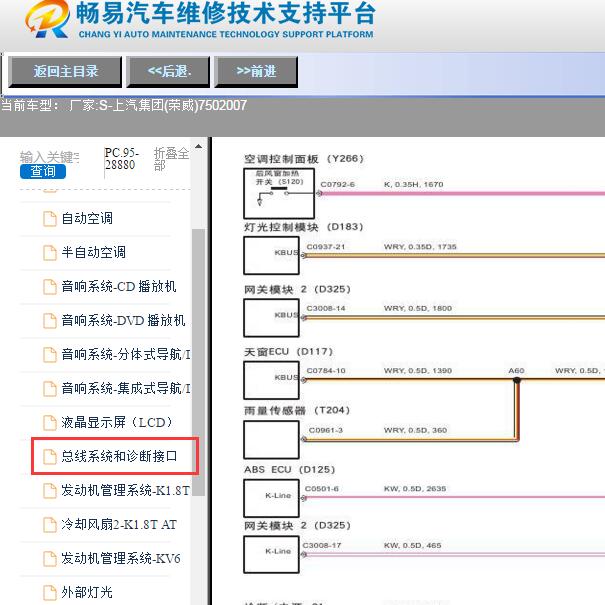This screenshot has height=605, width=605.
Task: Click the 折叠全部 collapse-all link
Action: click(171, 159)
